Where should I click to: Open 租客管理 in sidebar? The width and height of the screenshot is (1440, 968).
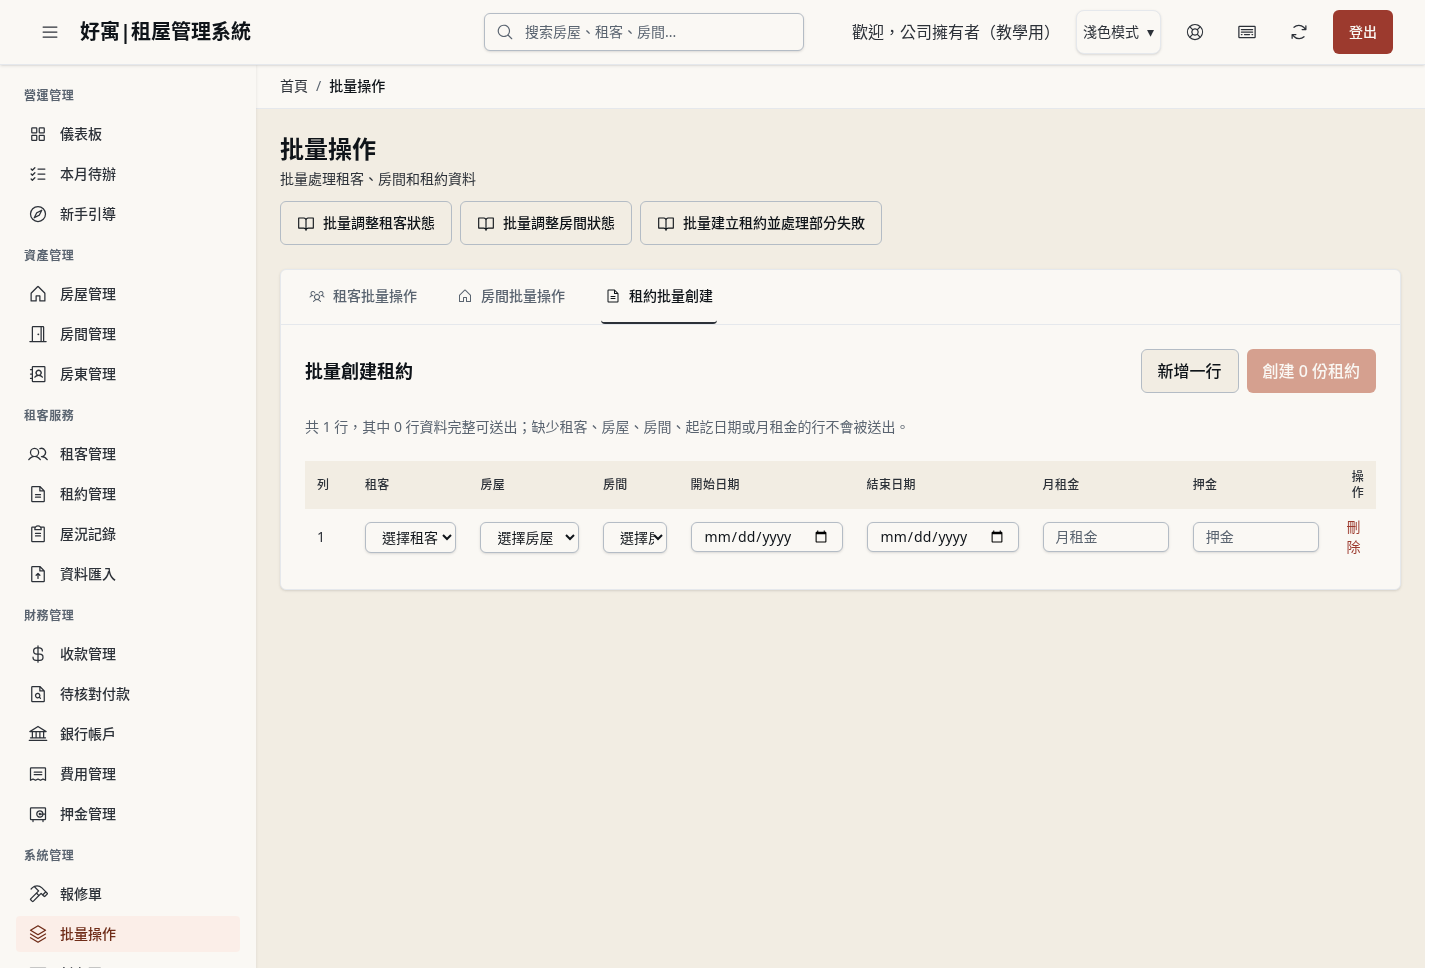(128, 454)
